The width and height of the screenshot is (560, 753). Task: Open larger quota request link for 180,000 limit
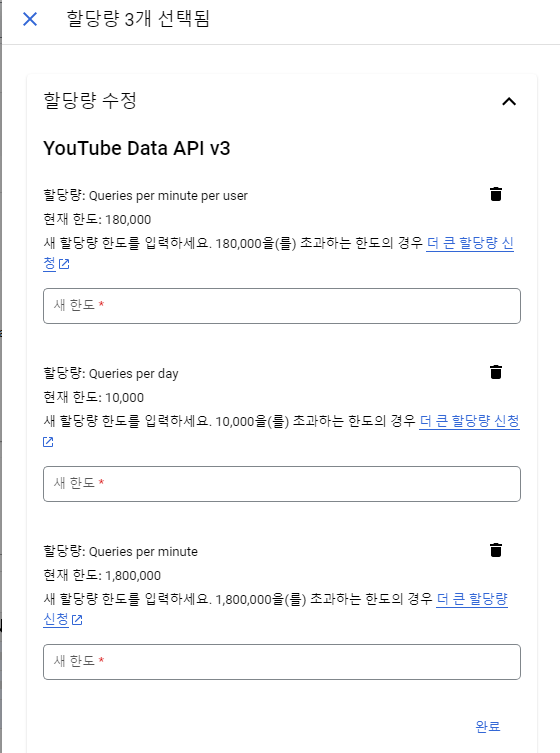click(470, 243)
